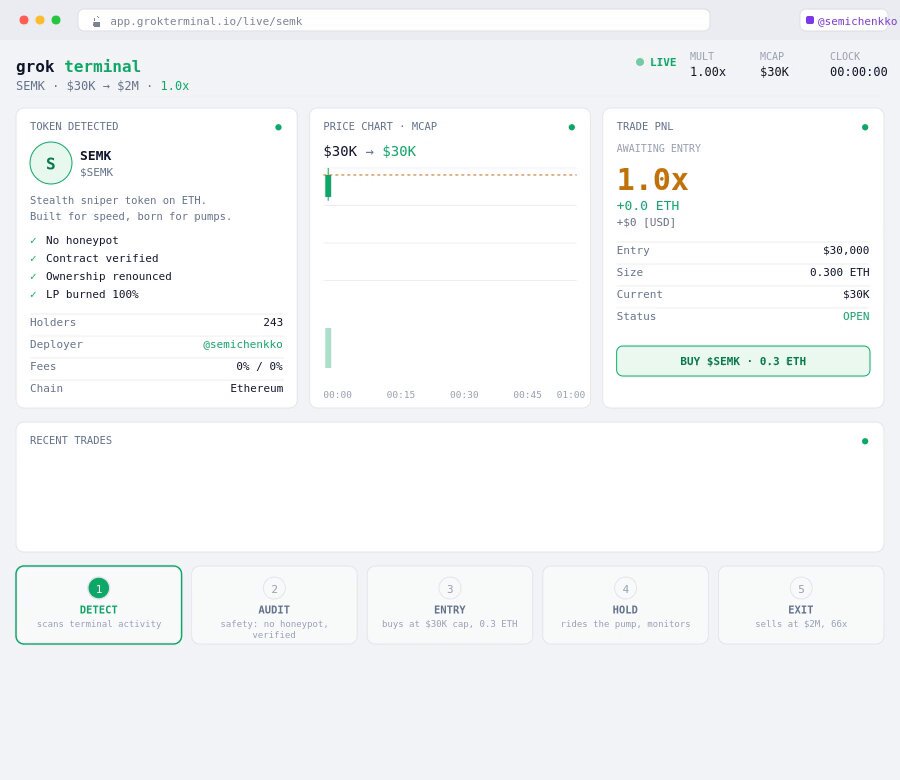
Task: Click the purple square icon beside @semichenkko
Action: [x=810, y=20]
